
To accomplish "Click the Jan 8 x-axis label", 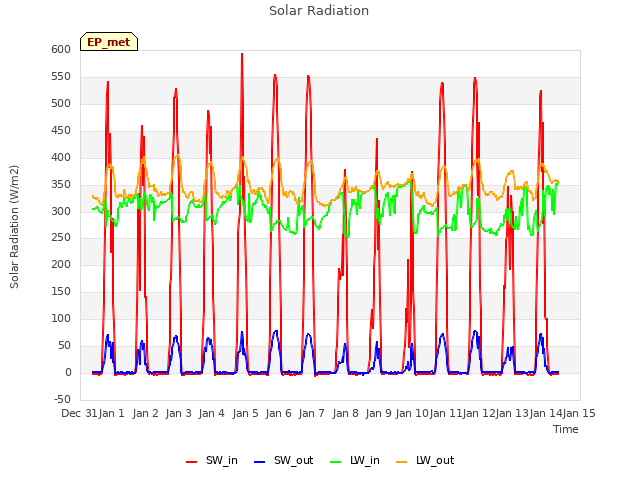I will tap(345, 413).
